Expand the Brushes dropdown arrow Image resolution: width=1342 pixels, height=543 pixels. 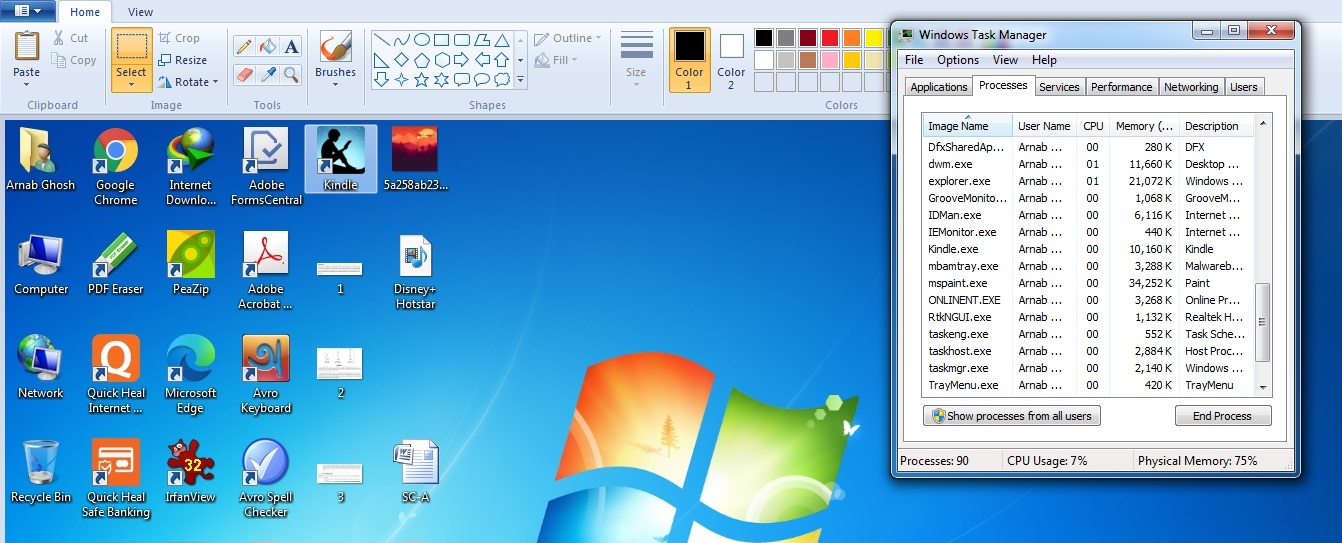(x=335, y=85)
